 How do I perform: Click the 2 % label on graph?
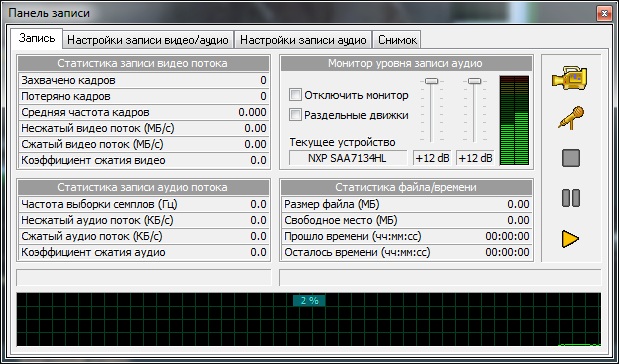tap(309, 301)
